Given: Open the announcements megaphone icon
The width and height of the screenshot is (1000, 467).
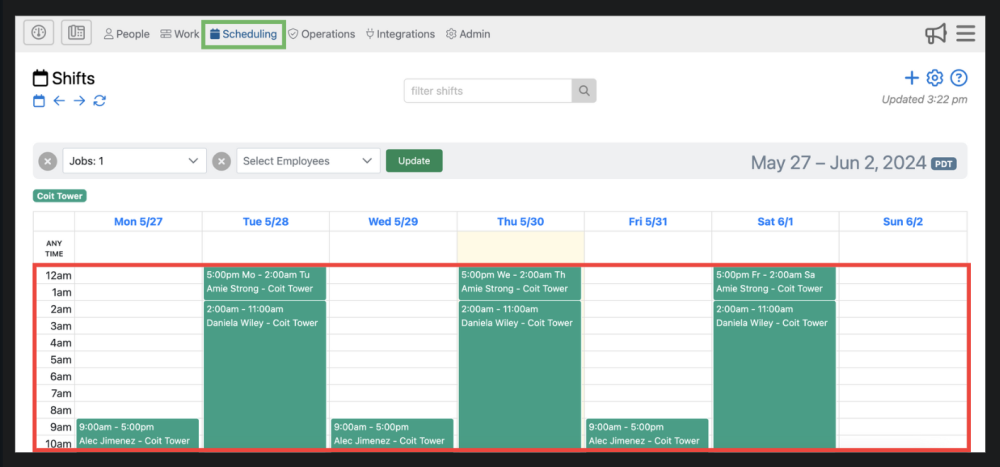Looking at the screenshot, I should (936, 34).
